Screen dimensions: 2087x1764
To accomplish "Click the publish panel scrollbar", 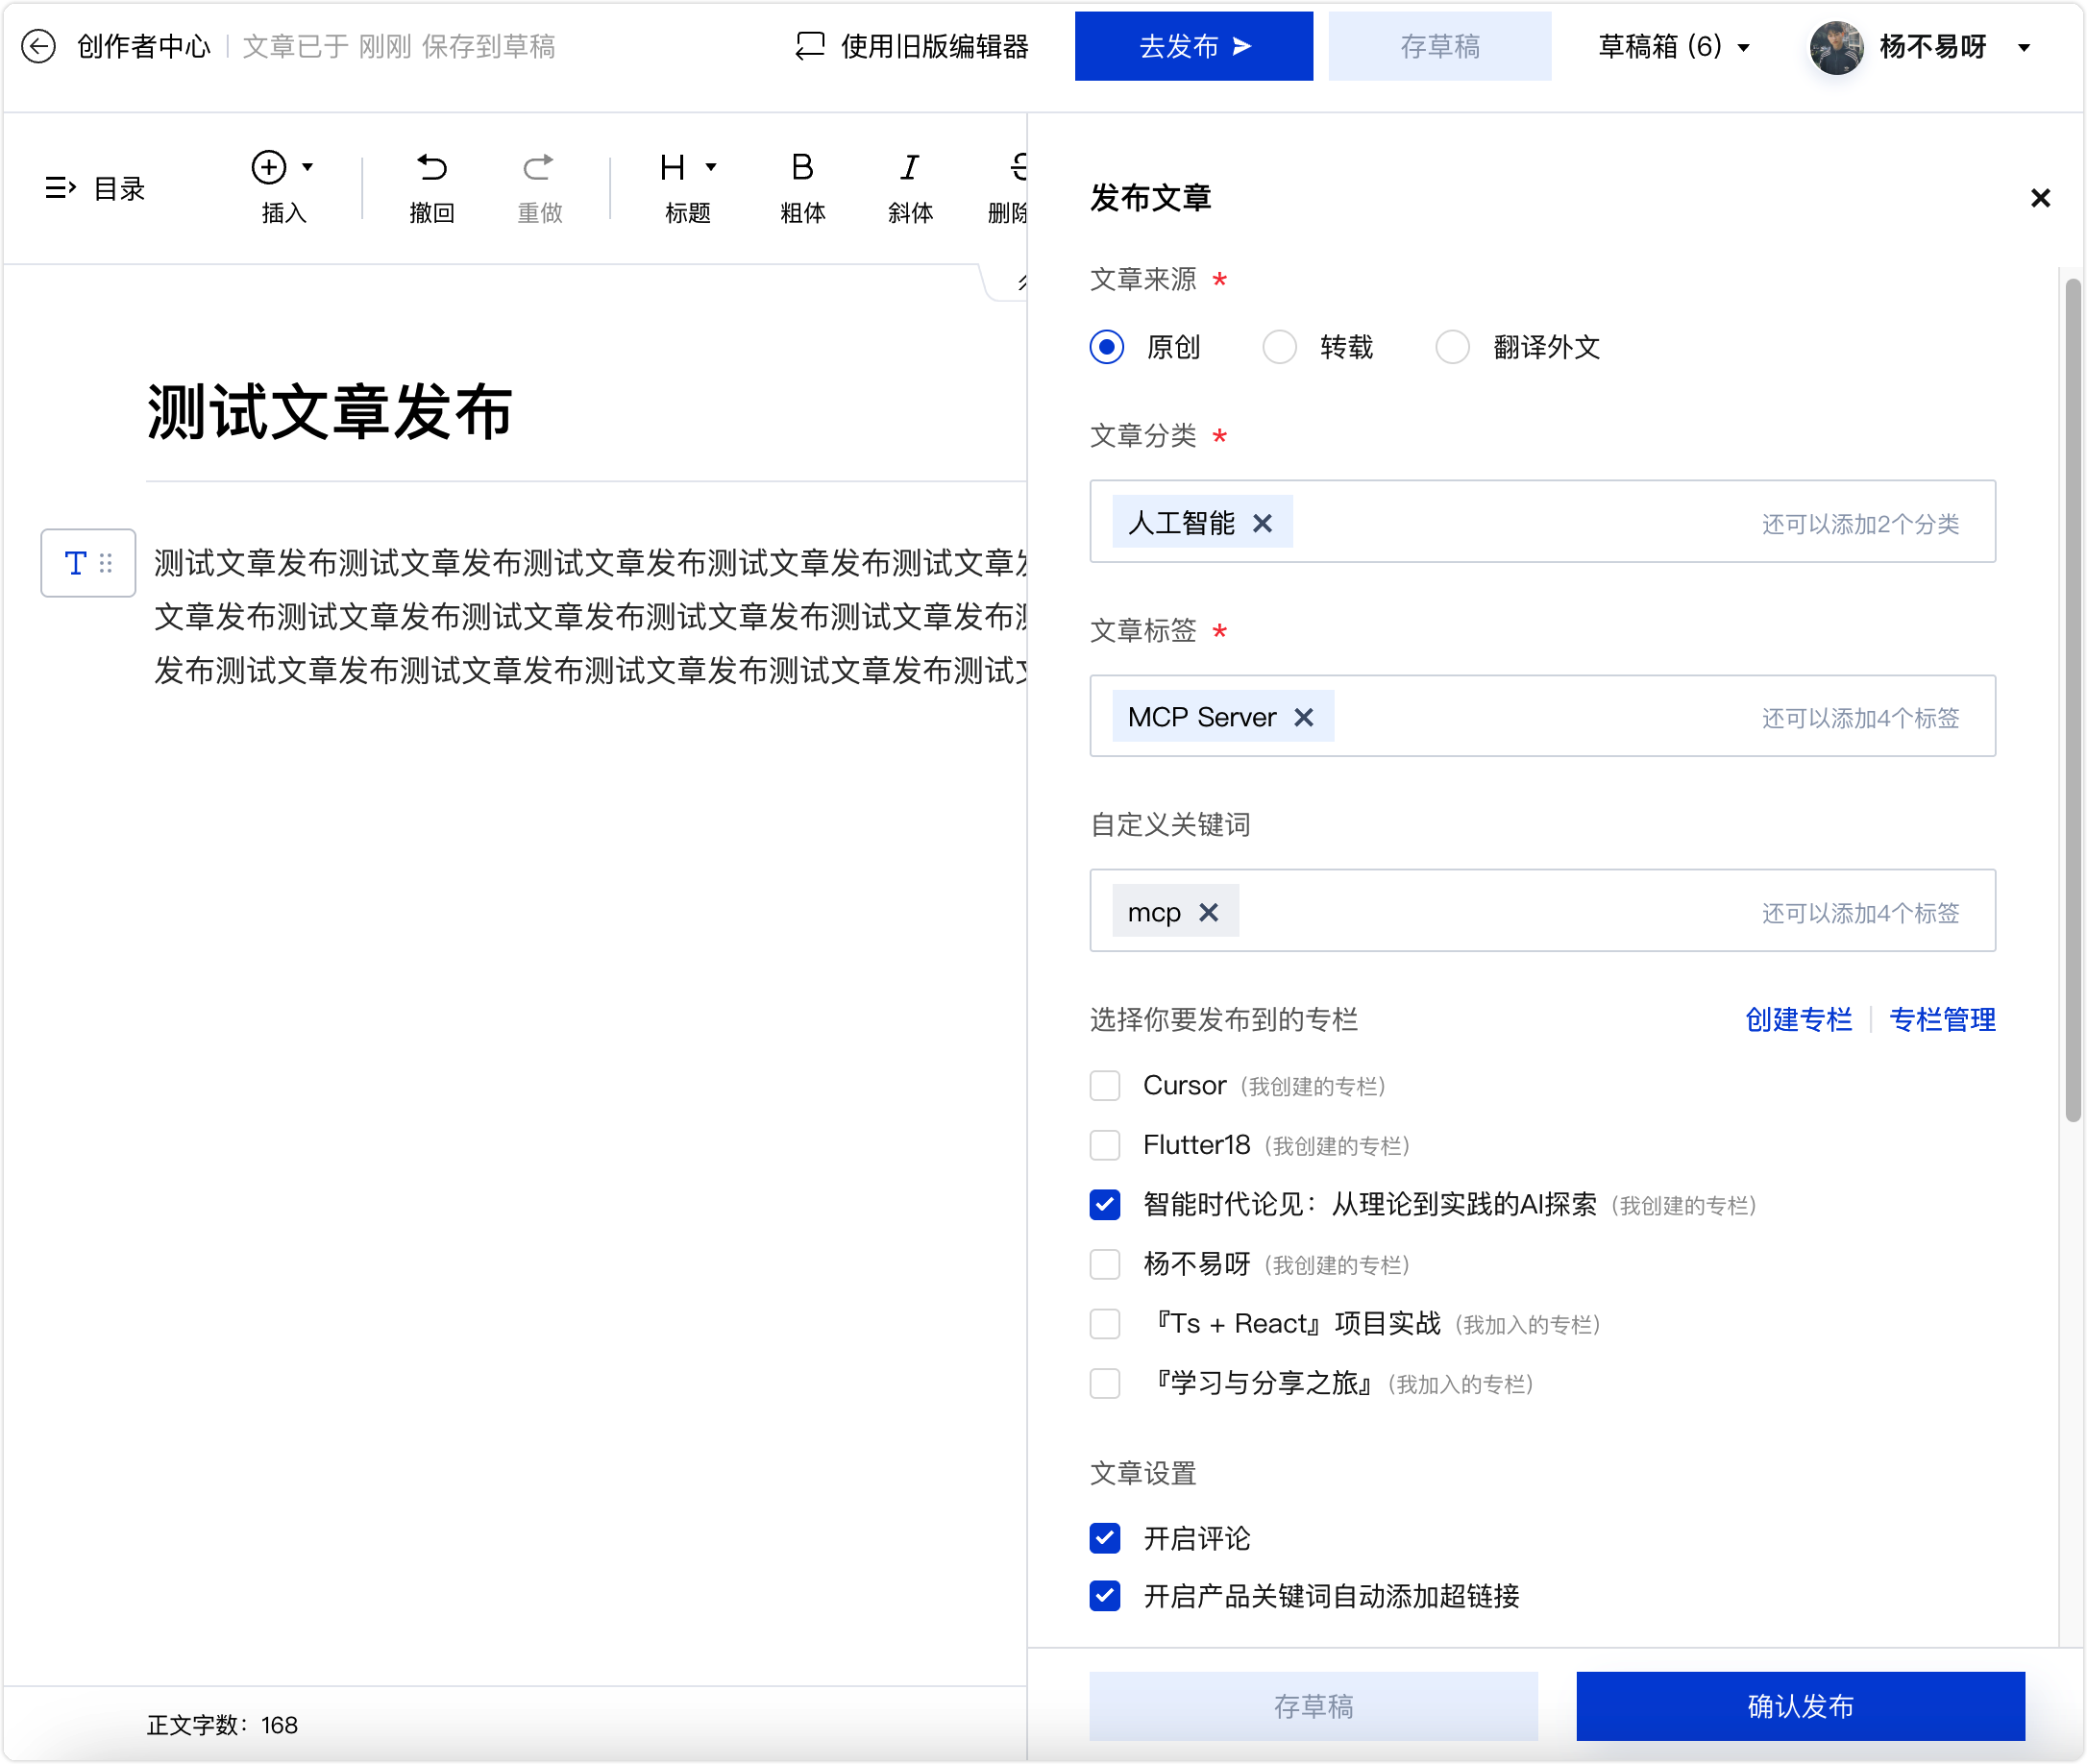I will 2073,700.
